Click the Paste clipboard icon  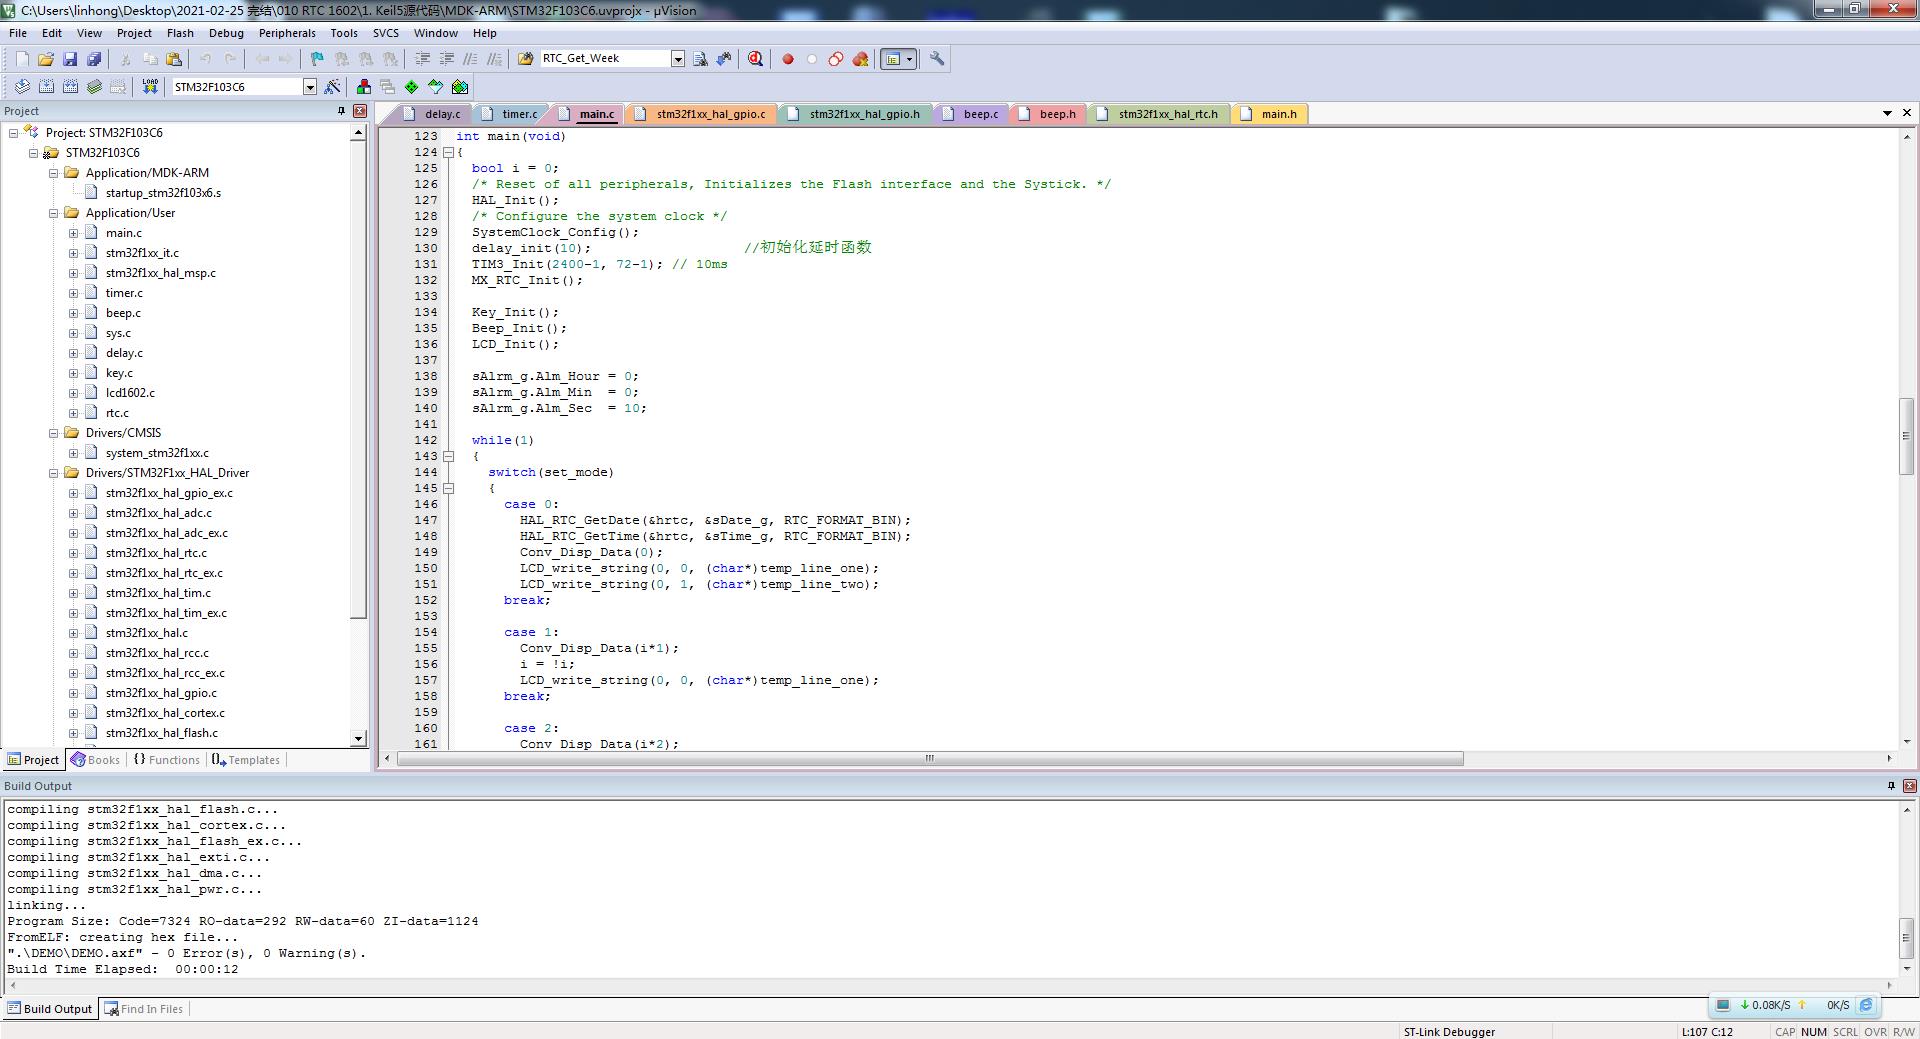click(x=174, y=59)
